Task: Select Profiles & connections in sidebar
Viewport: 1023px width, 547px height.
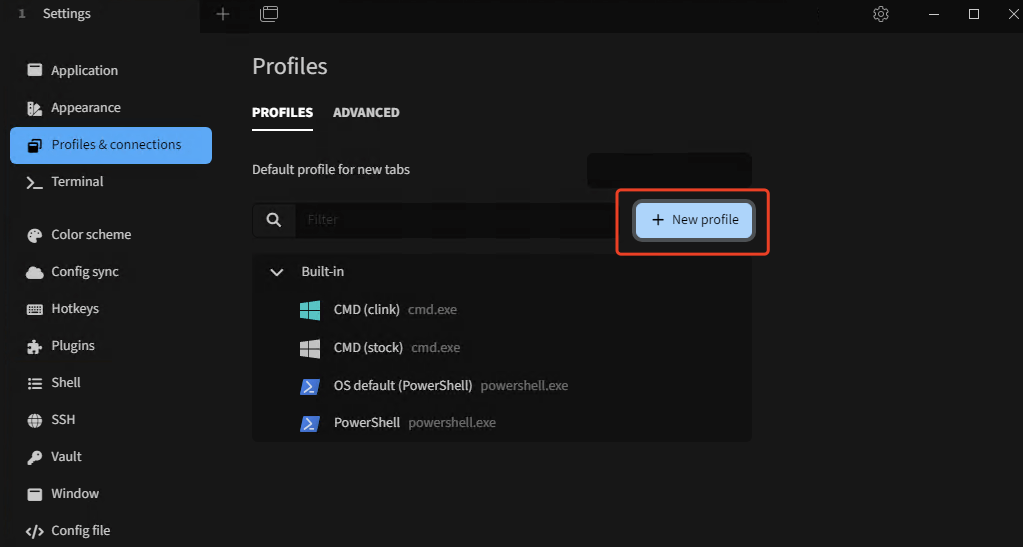Action: [111, 145]
